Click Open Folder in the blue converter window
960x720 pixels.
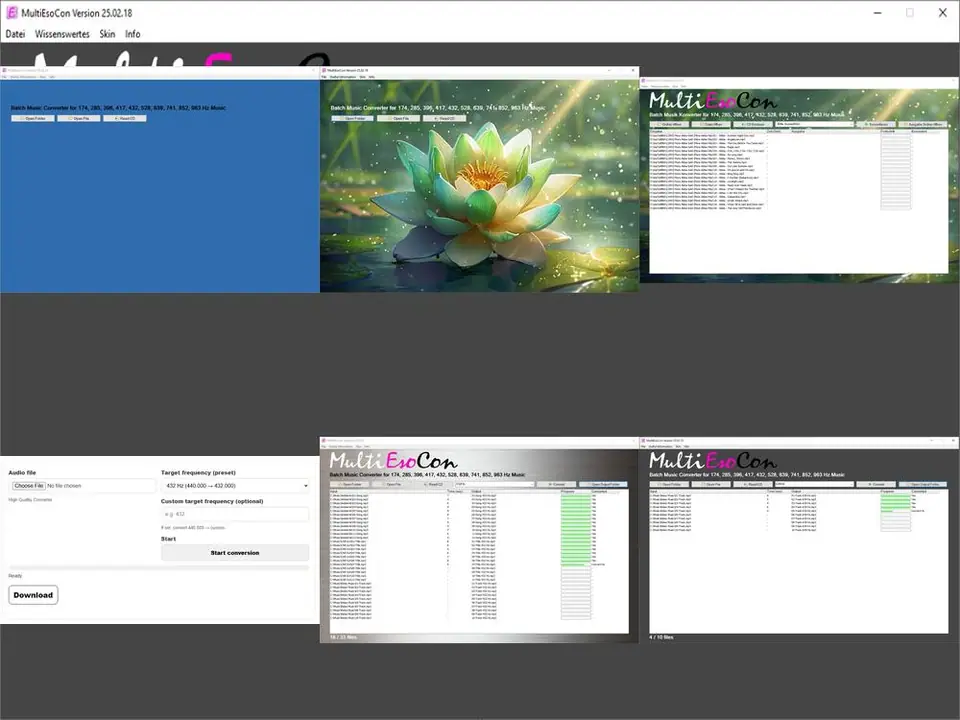[35, 118]
